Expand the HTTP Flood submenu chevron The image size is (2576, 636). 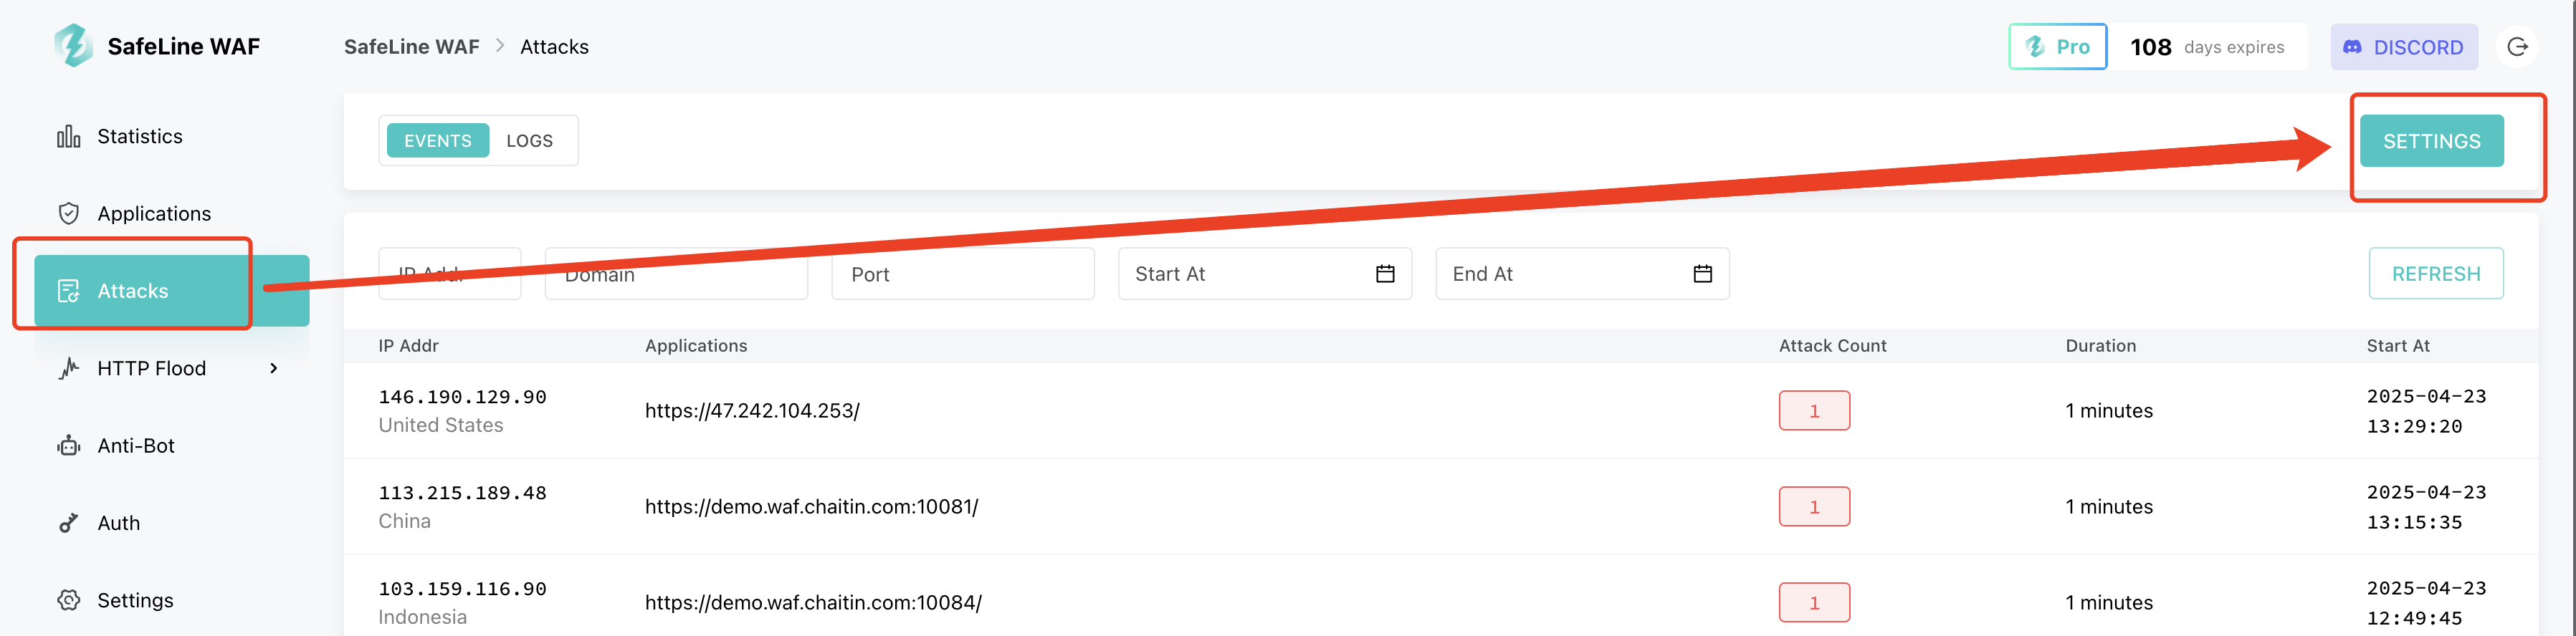click(273, 369)
